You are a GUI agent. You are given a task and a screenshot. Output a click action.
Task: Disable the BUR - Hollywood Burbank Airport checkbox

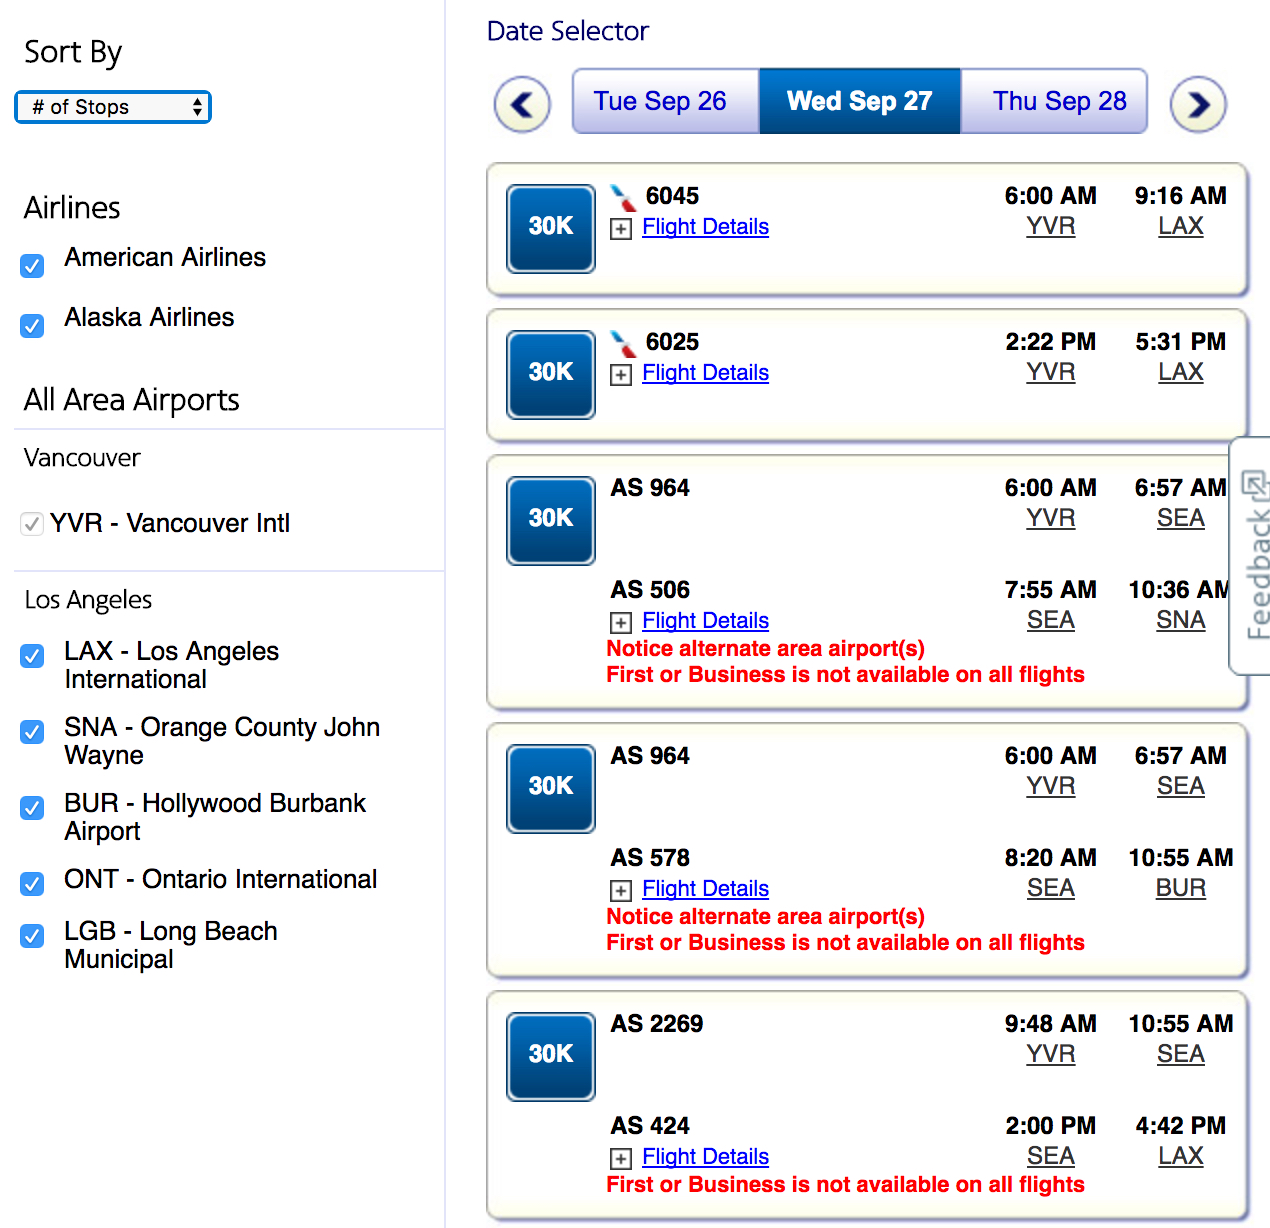click(32, 807)
